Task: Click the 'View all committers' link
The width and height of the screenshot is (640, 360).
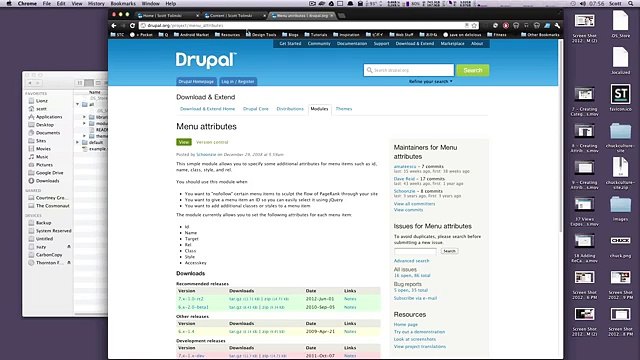Action: tap(414, 204)
